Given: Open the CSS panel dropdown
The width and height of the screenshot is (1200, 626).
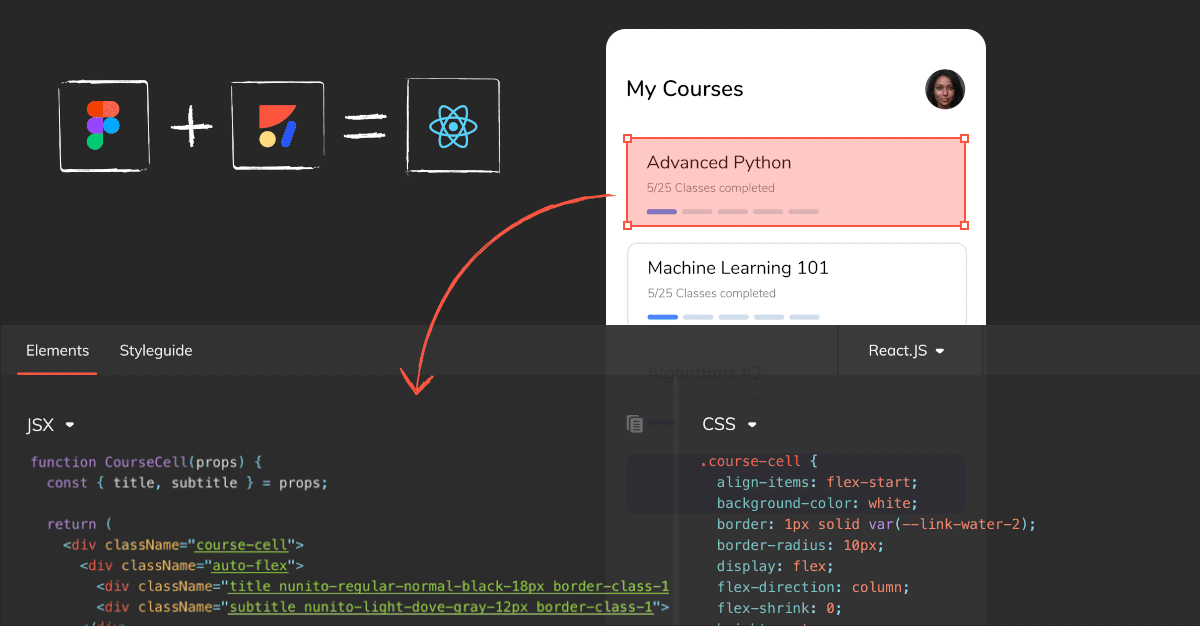Looking at the screenshot, I should tap(729, 424).
